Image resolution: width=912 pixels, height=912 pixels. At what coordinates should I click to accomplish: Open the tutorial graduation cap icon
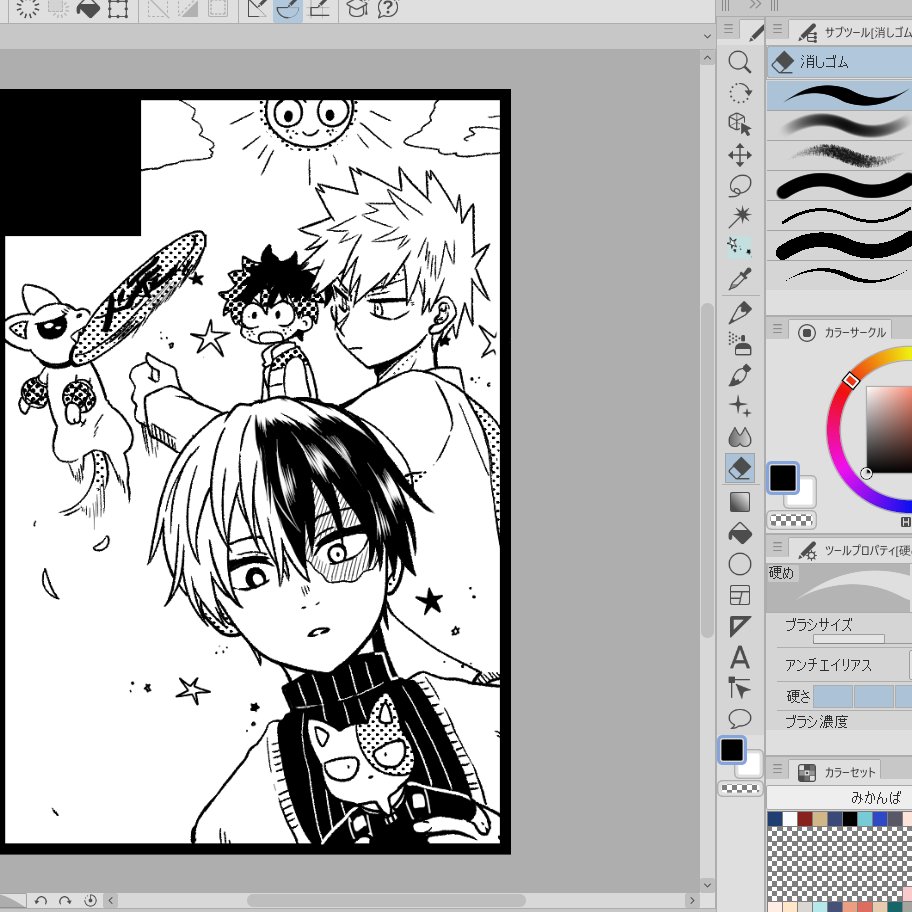click(x=357, y=8)
